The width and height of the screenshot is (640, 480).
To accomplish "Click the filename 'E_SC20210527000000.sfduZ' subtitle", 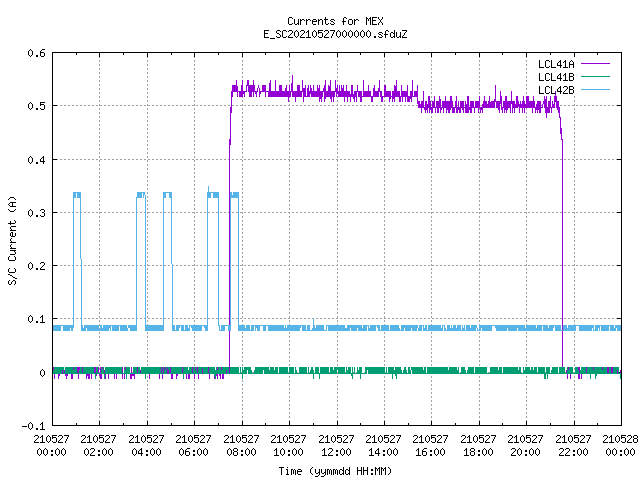I will point(335,34).
